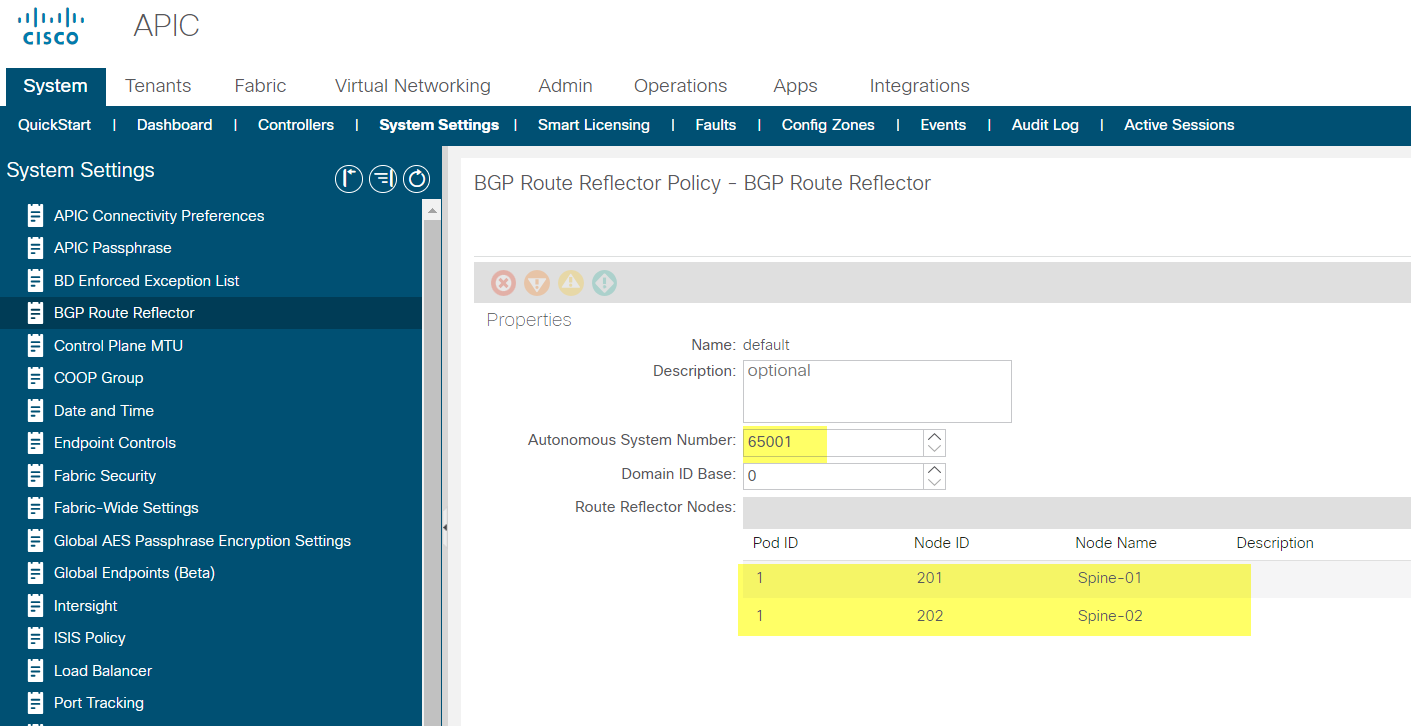Click the minor faults yellow icon
The height and width of the screenshot is (726, 1411).
click(x=571, y=283)
